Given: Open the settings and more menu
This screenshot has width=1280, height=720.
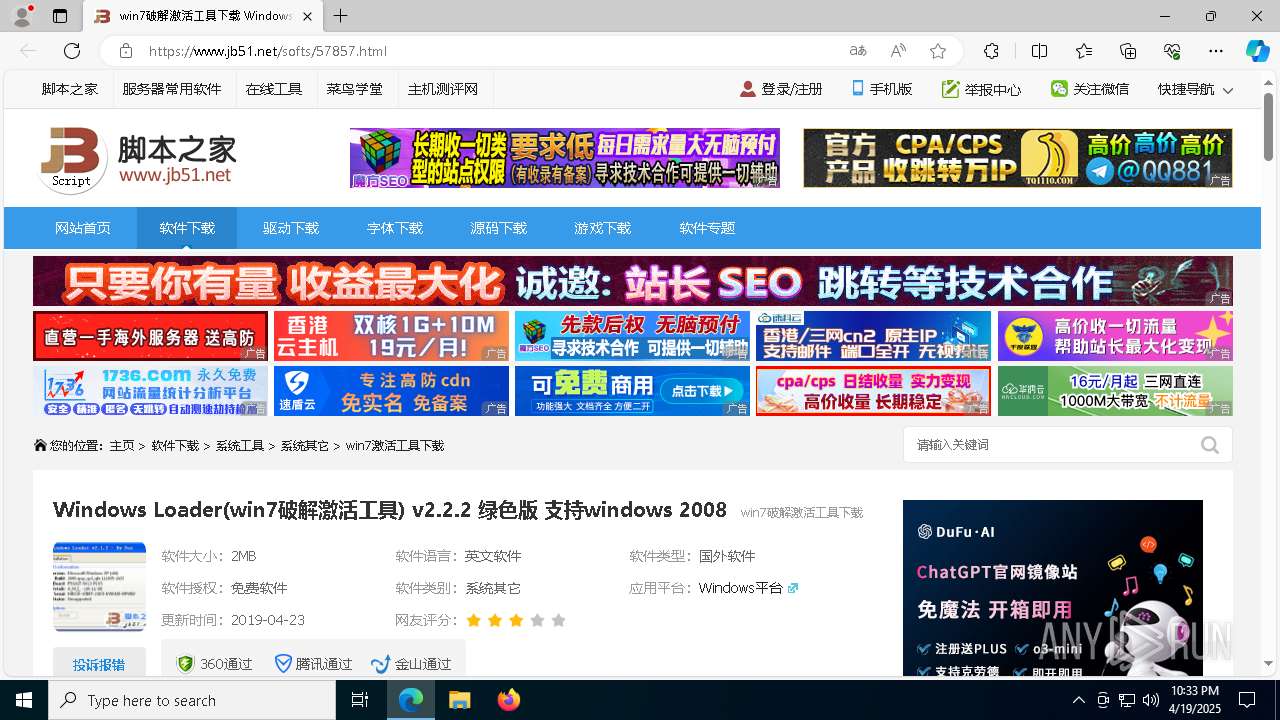Looking at the screenshot, I should (1216, 51).
